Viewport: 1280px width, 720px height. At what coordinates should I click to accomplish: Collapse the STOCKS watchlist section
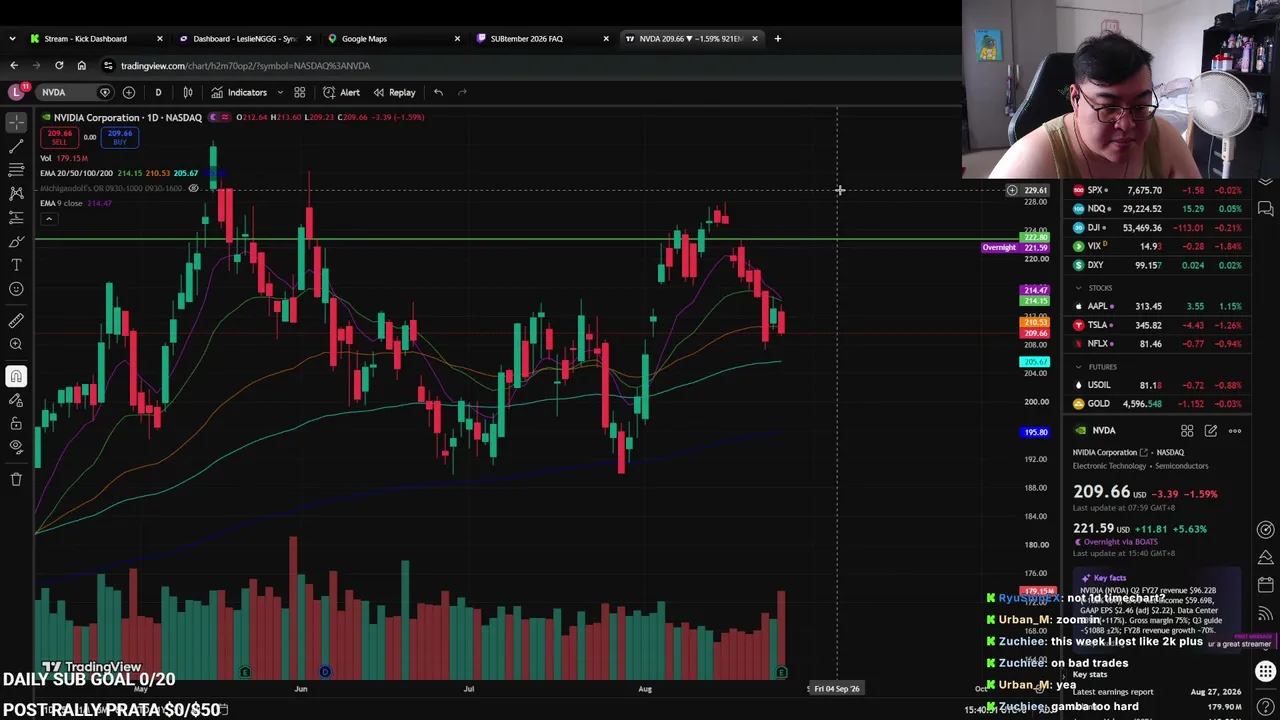click(1078, 288)
